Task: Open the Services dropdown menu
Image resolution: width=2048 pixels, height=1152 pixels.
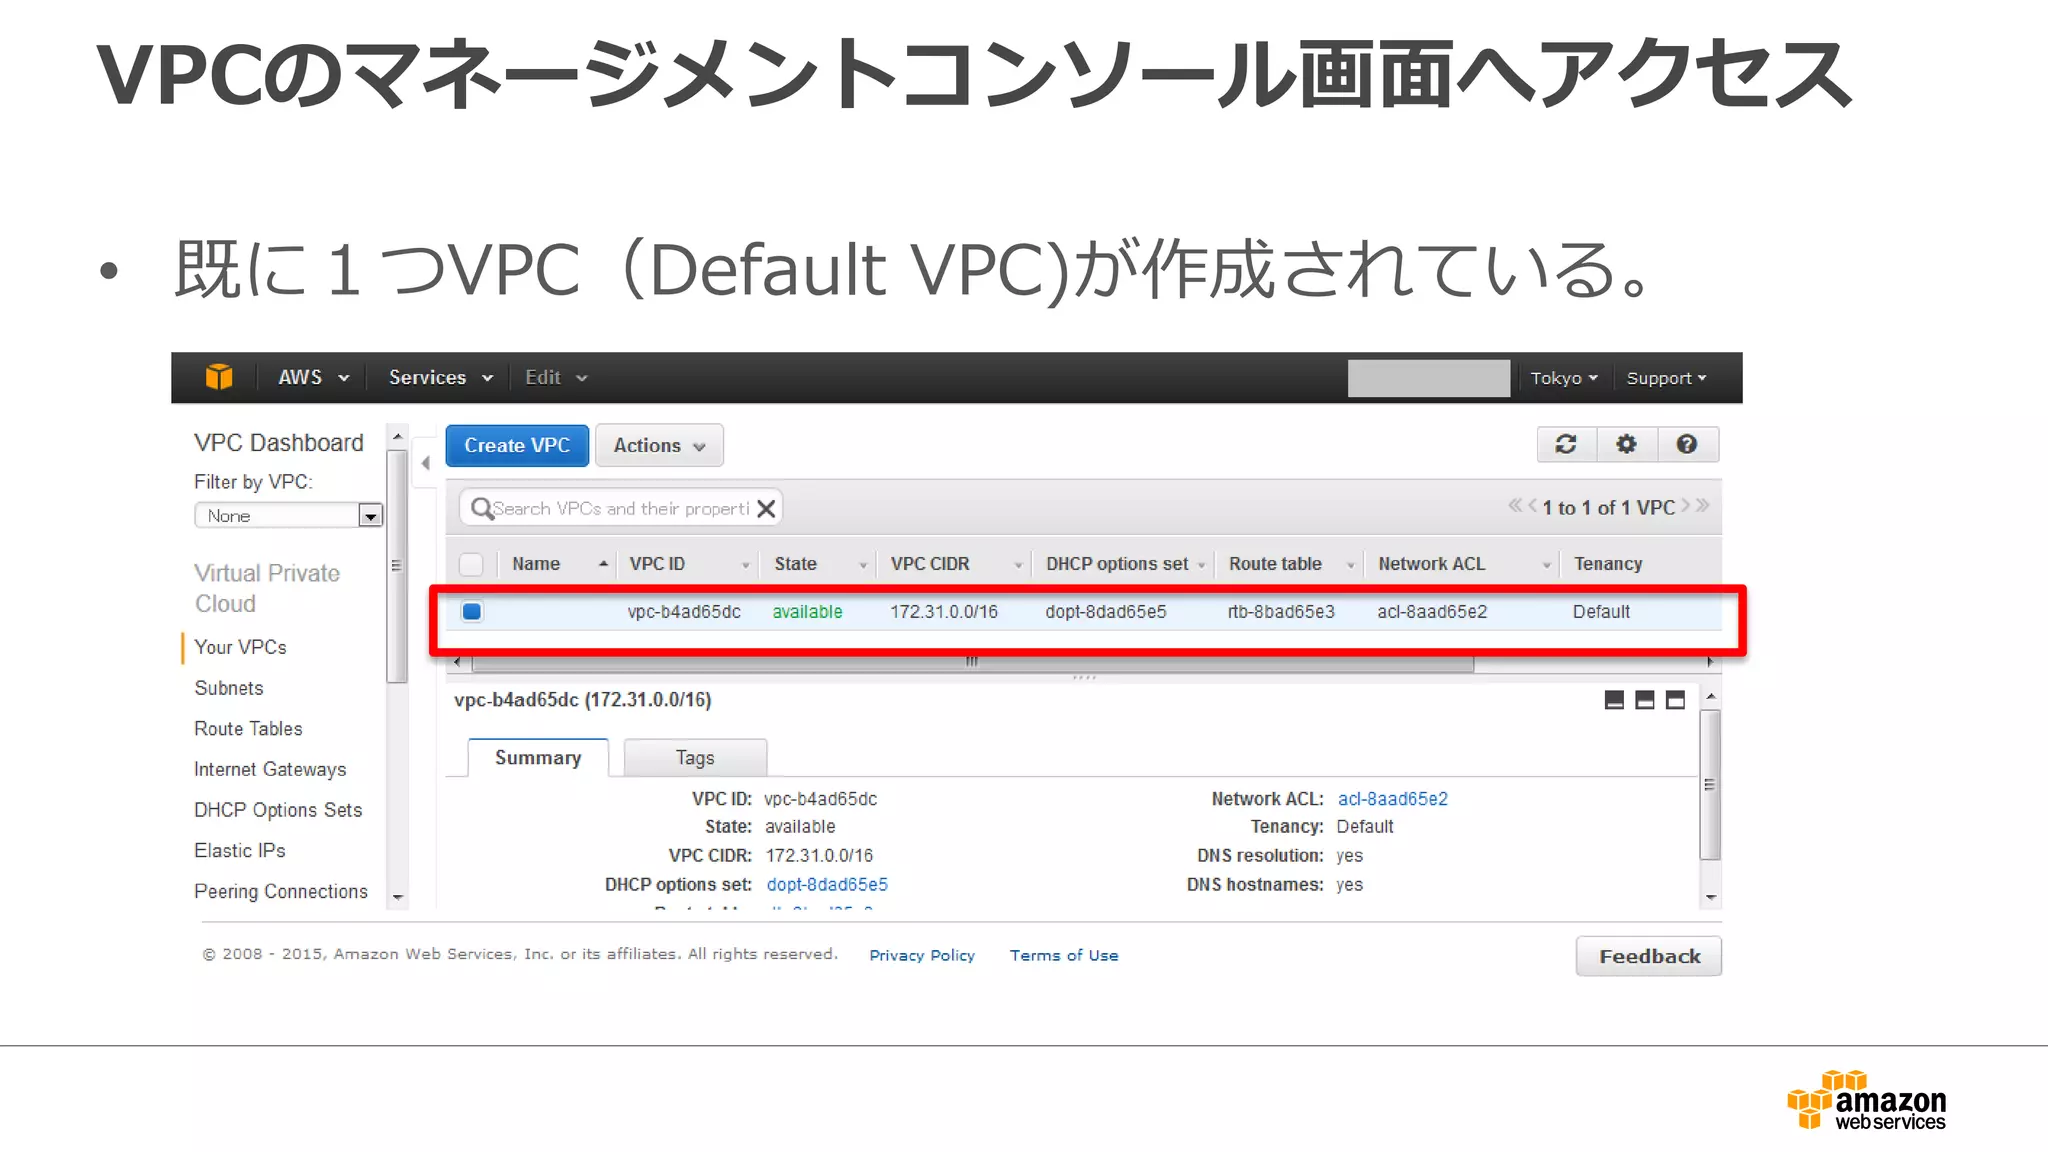Action: tap(441, 377)
